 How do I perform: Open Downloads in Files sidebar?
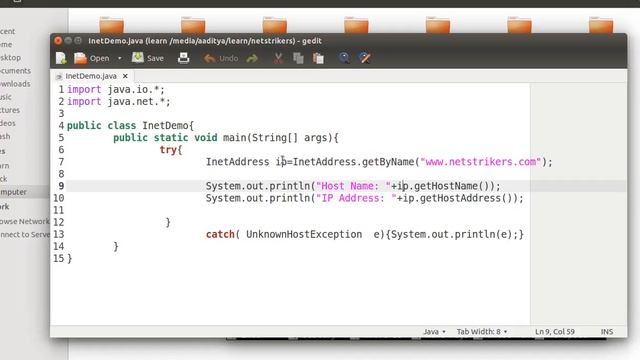(15, 84)
